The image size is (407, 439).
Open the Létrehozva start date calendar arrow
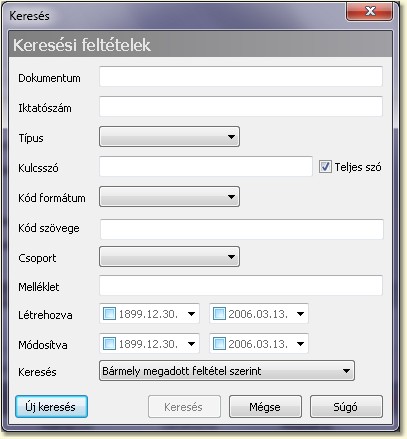[x=191, y=314]
